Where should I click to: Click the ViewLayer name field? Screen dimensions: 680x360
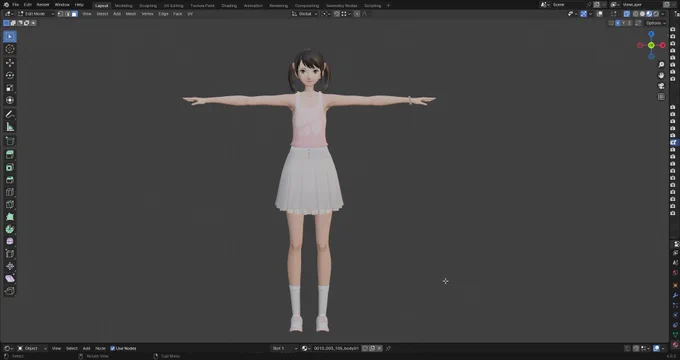641,5
